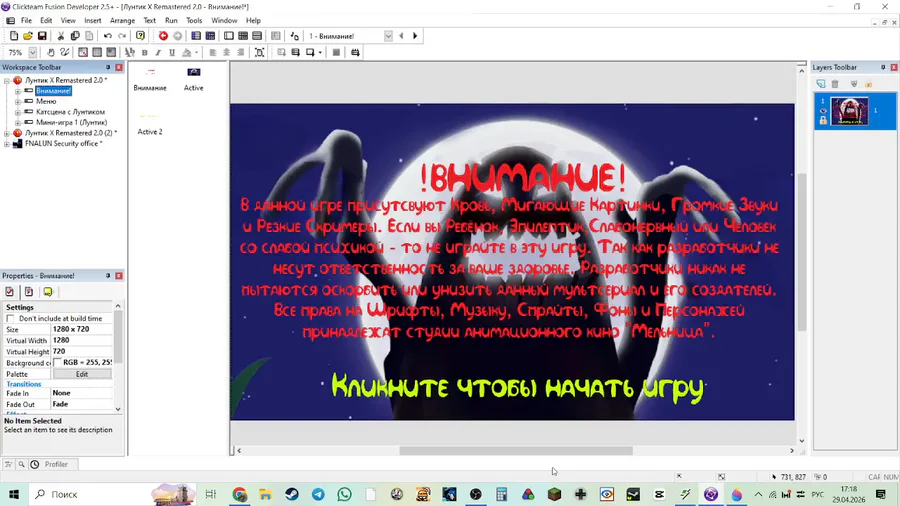Viewport: 900px width, 506px height.
Task: Select the 'Внимание' object in object list
Action: click(x=150, y=79)
